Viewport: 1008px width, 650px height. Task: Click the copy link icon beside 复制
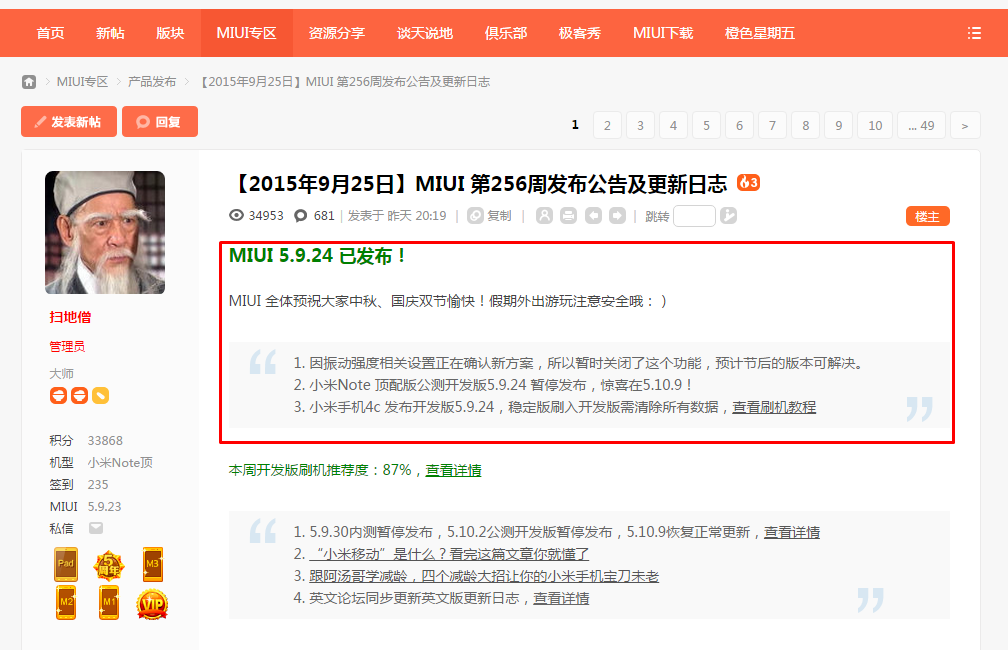click(475, 215)
